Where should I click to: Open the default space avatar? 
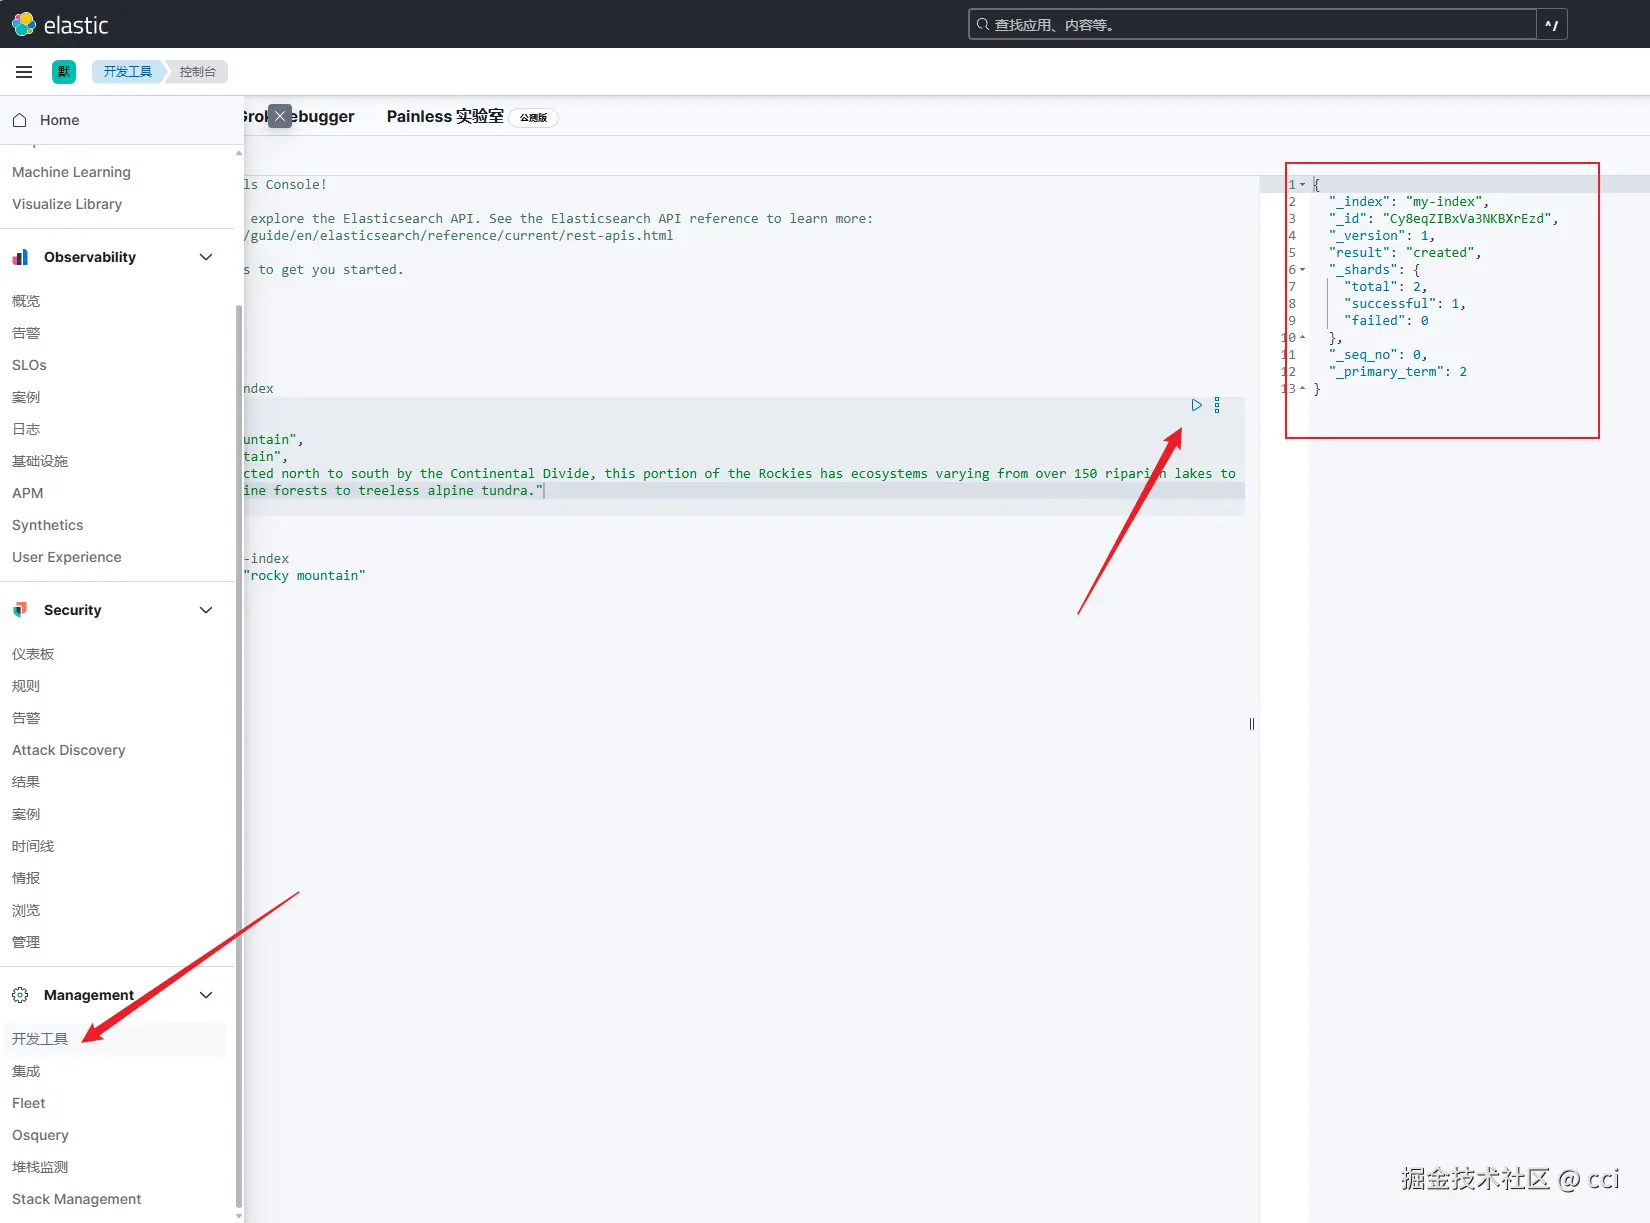(x=64, y=72)
